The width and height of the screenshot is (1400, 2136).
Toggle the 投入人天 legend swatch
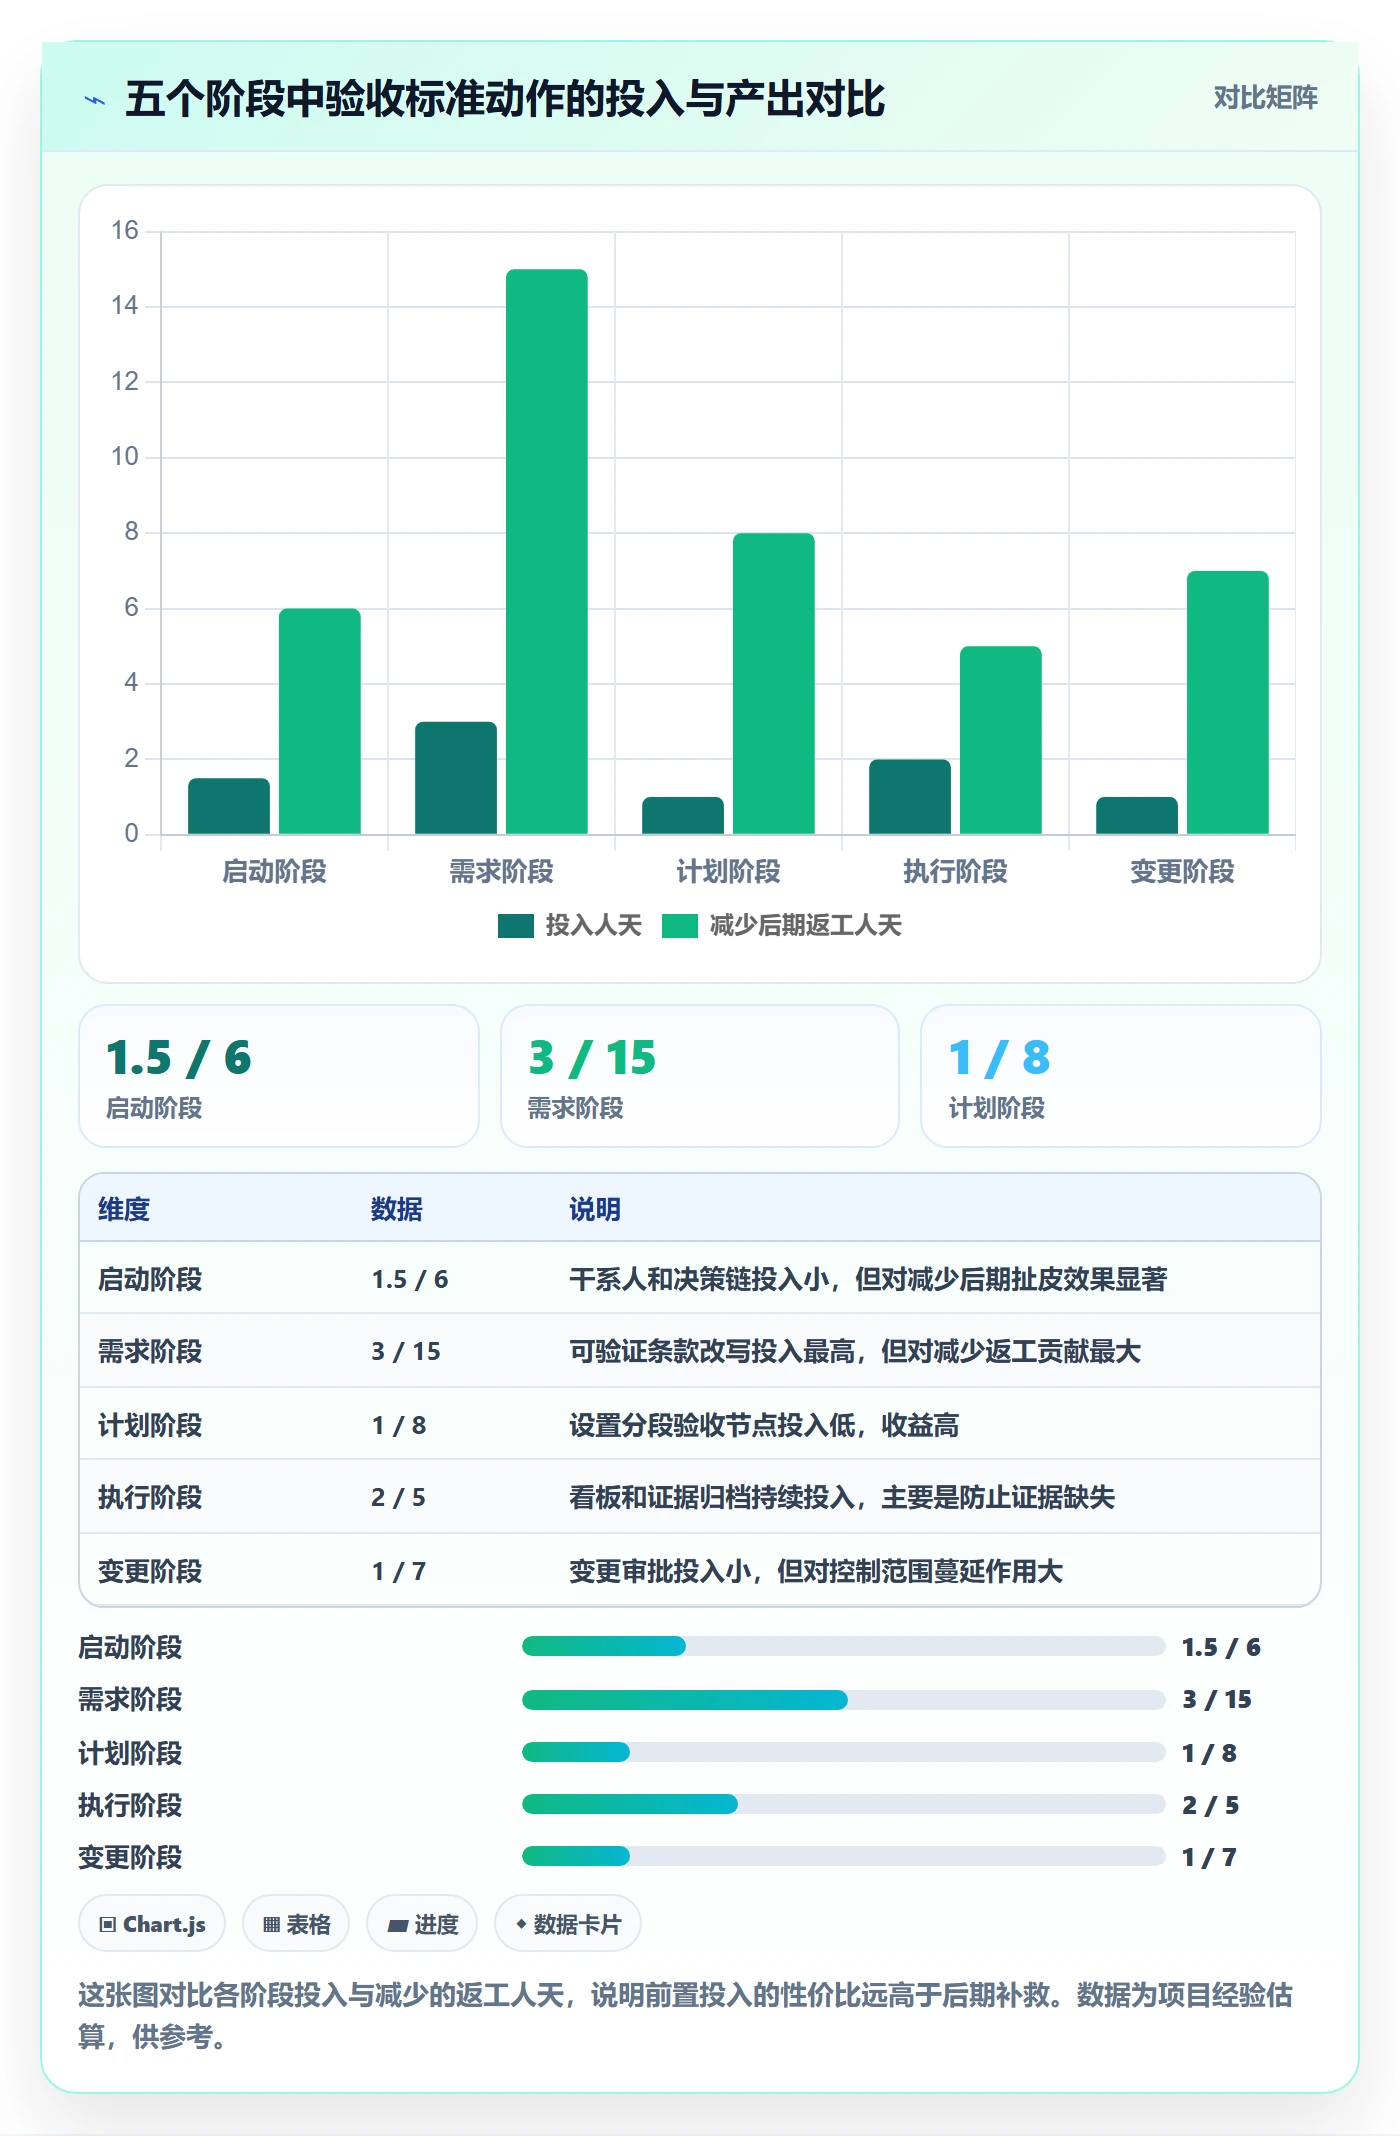click(x=515, y=926)
